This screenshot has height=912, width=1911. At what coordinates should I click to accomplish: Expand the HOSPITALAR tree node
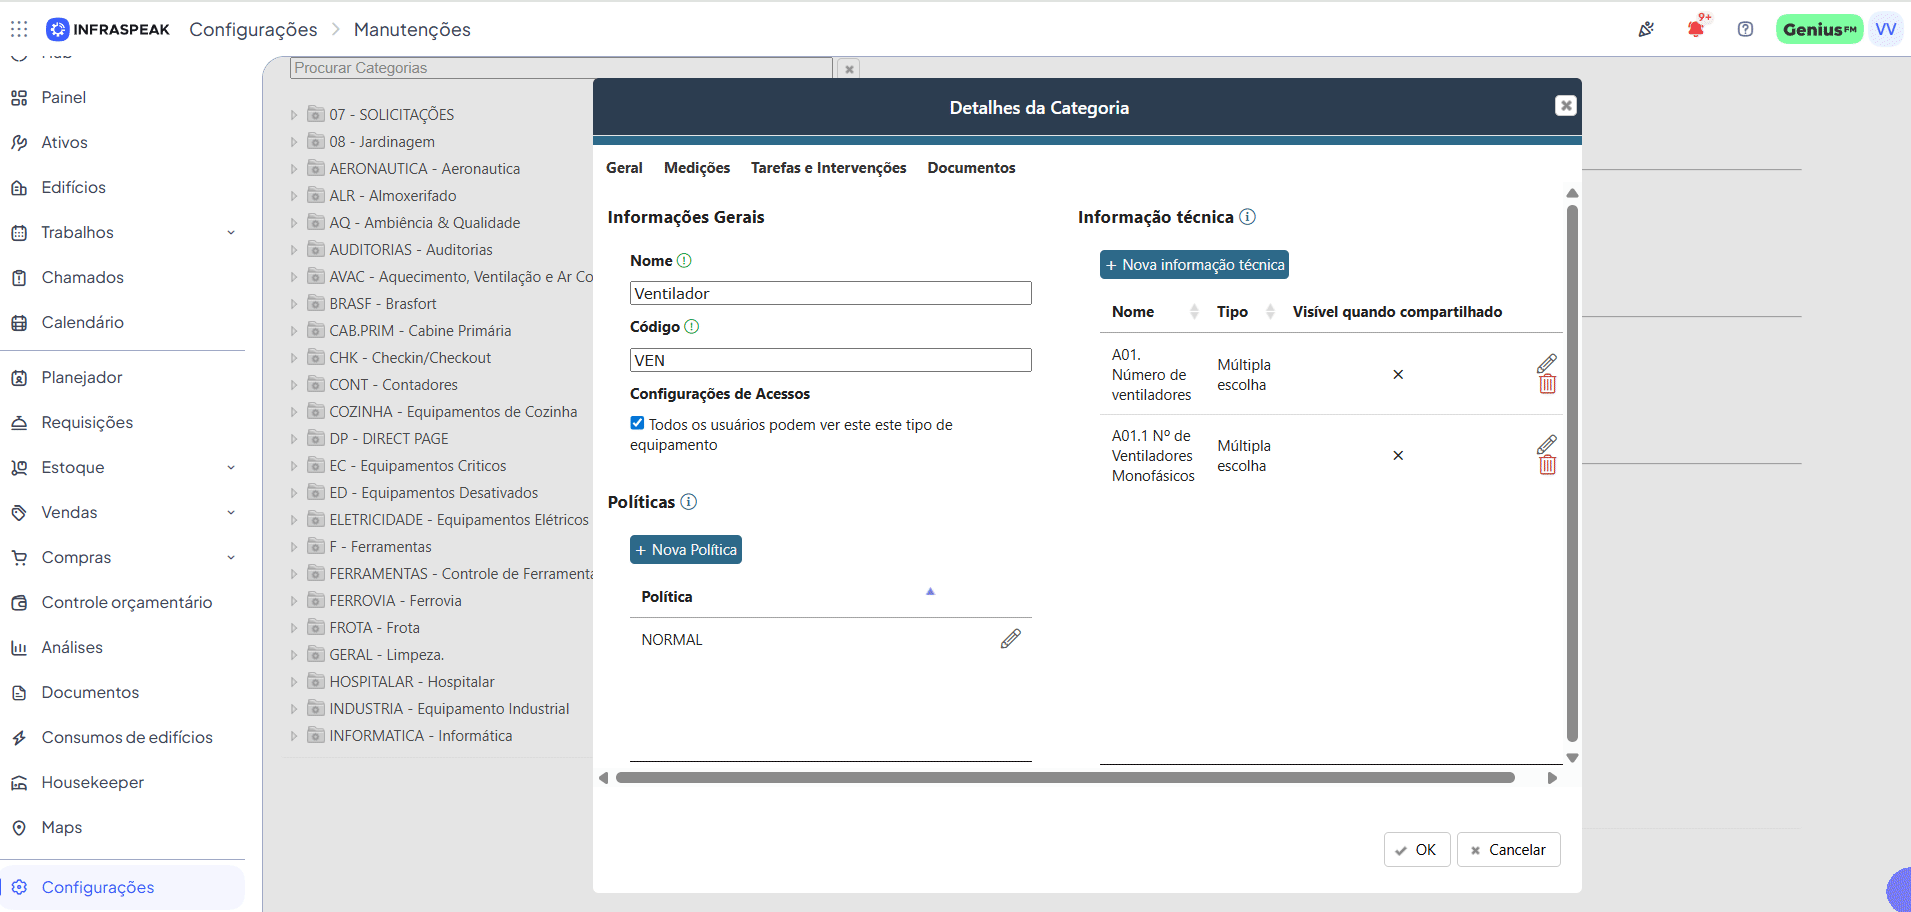coord(294,682)
